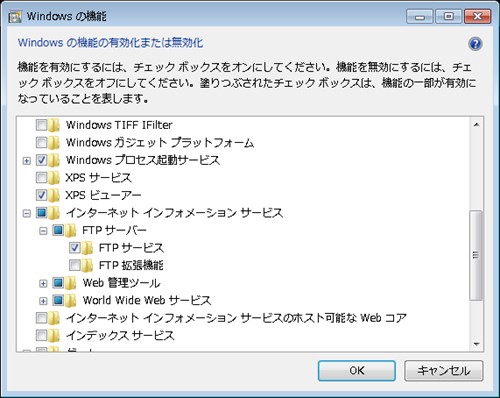Click folder icon beside Windows TIFF IFilter
The height and width of the screenshot is (398, 500).
tap(54, 125)
